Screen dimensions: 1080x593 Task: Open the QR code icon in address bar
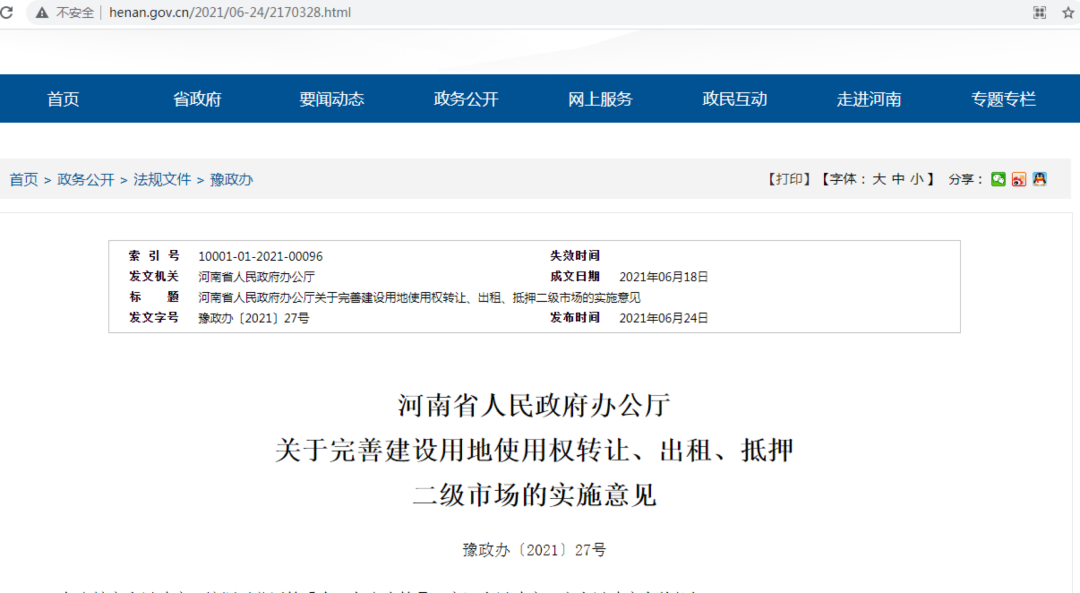pos(1040,13)
